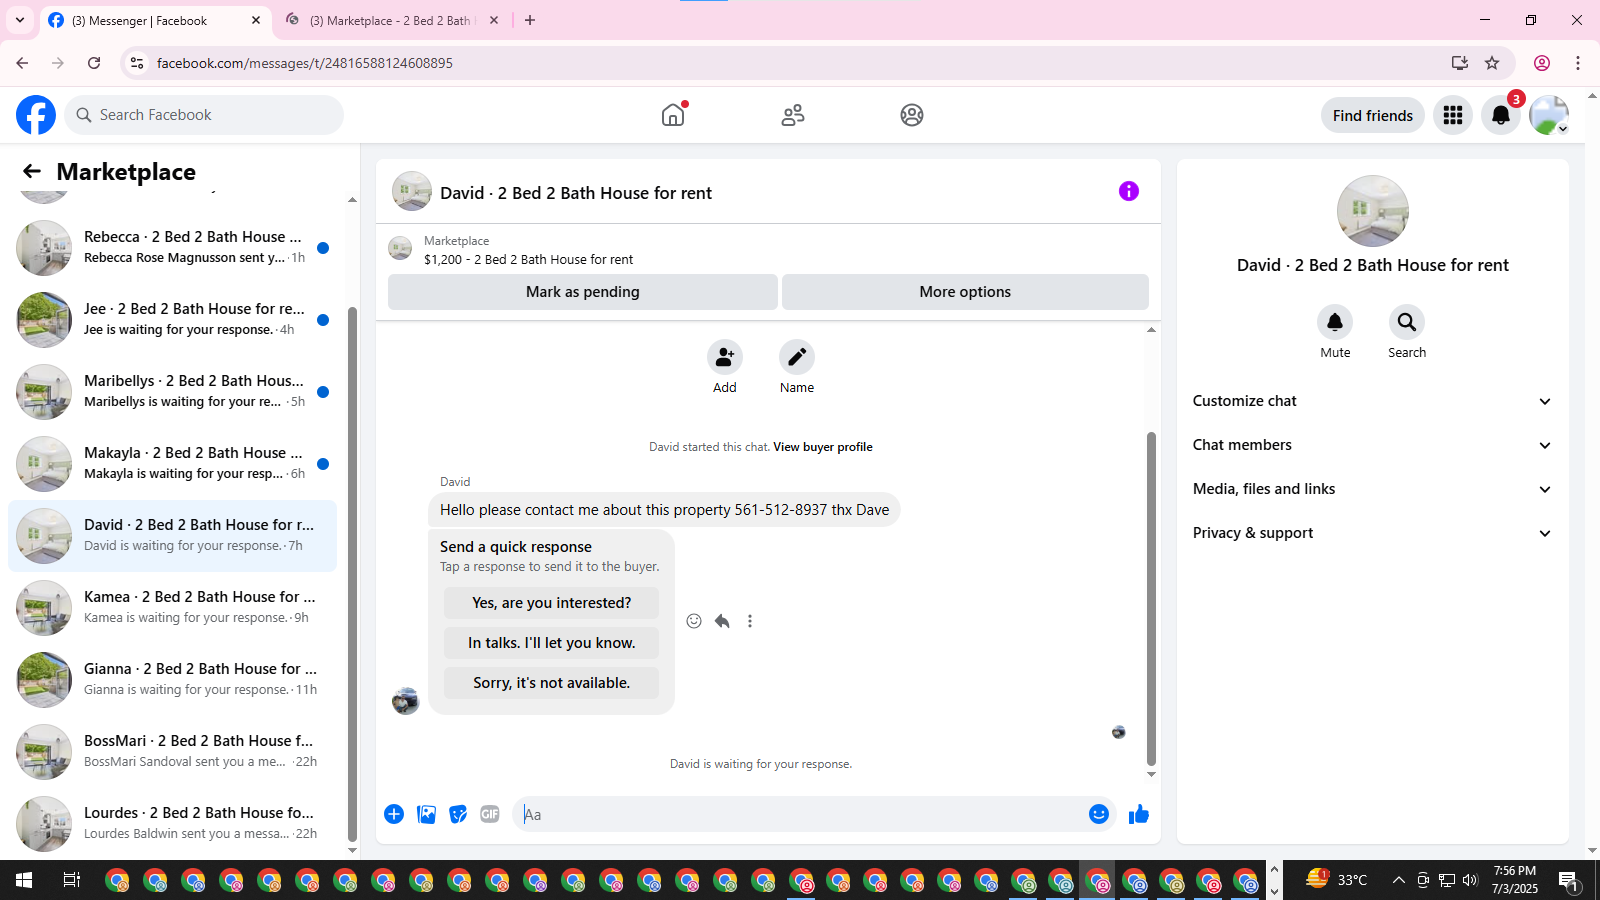The image size is (1600, 900).
Task: Send a thumbs-up like
Action: [x=1139, y=814]
